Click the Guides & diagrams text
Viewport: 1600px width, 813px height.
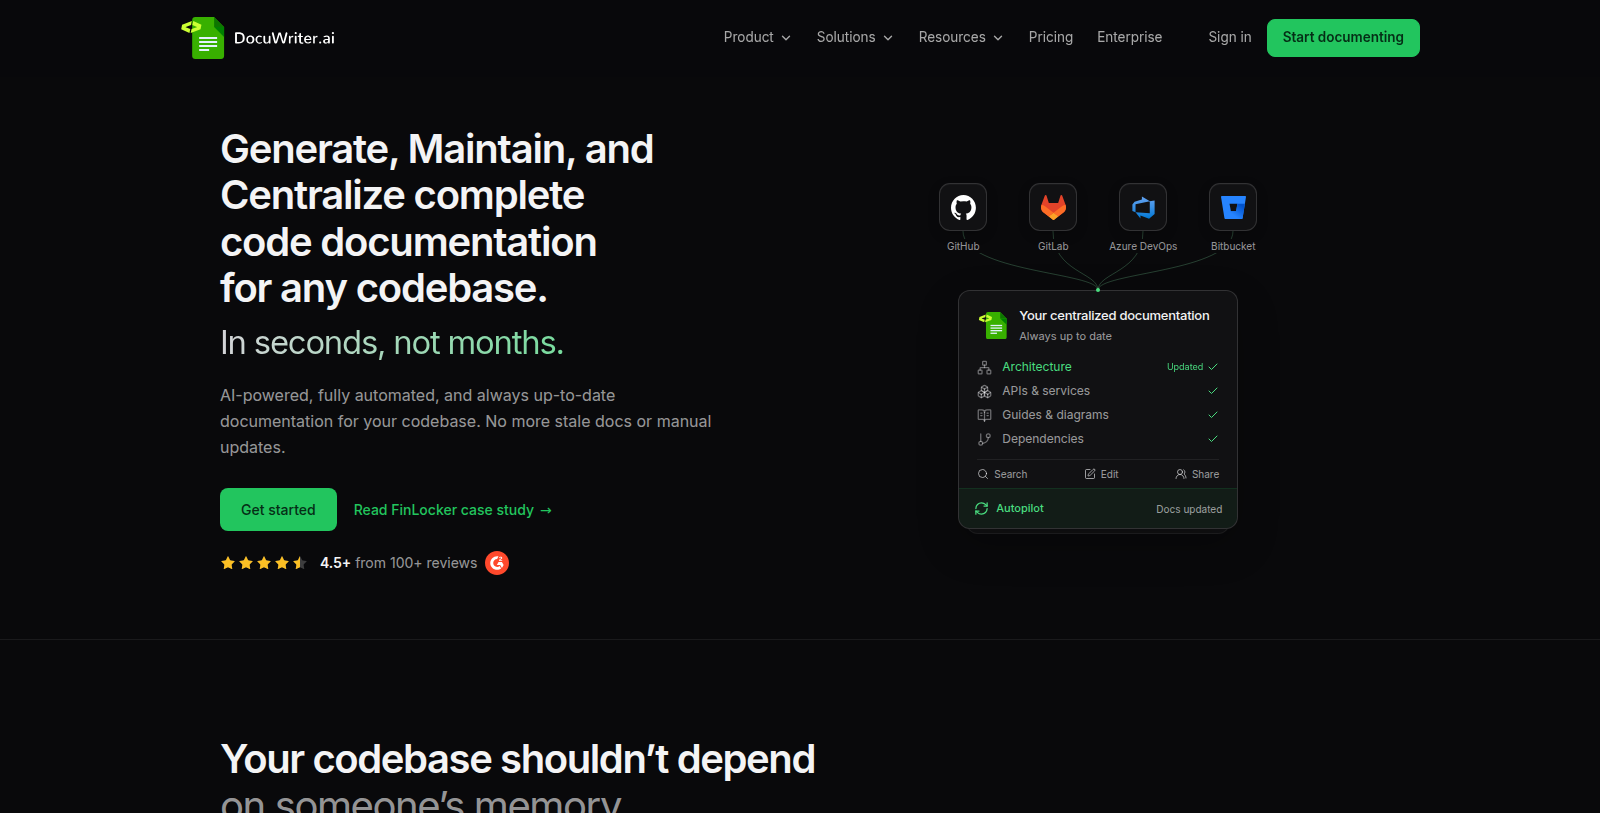point(1055,415)
